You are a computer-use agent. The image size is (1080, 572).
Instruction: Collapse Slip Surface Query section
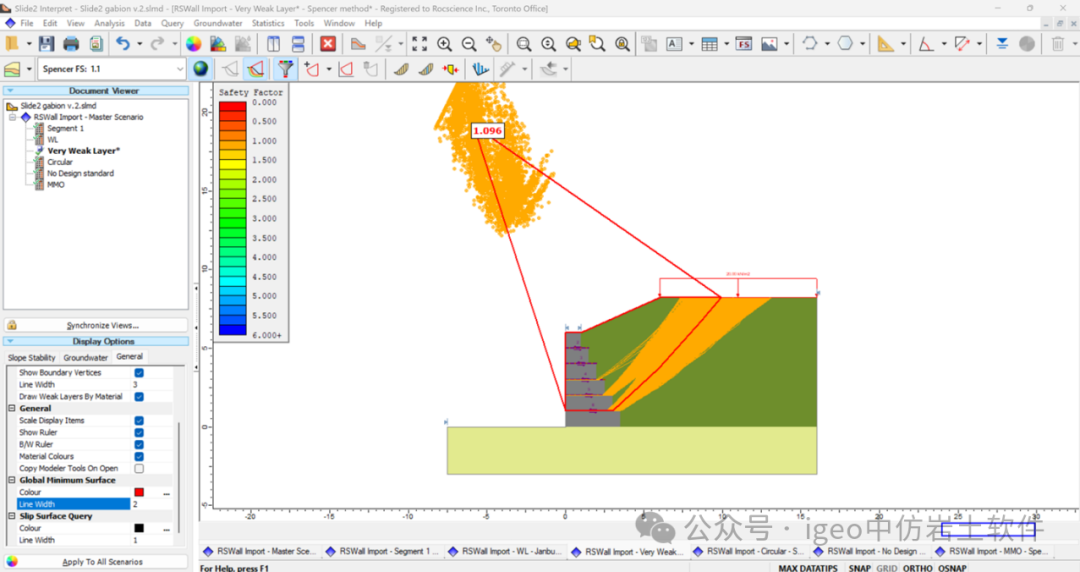pos(12,516)
